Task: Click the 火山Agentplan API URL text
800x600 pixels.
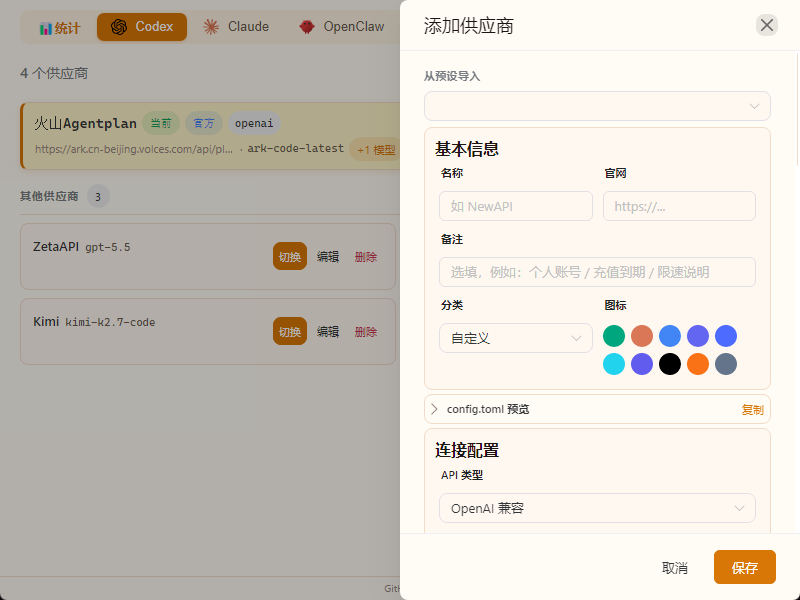Action: (134, 149)
